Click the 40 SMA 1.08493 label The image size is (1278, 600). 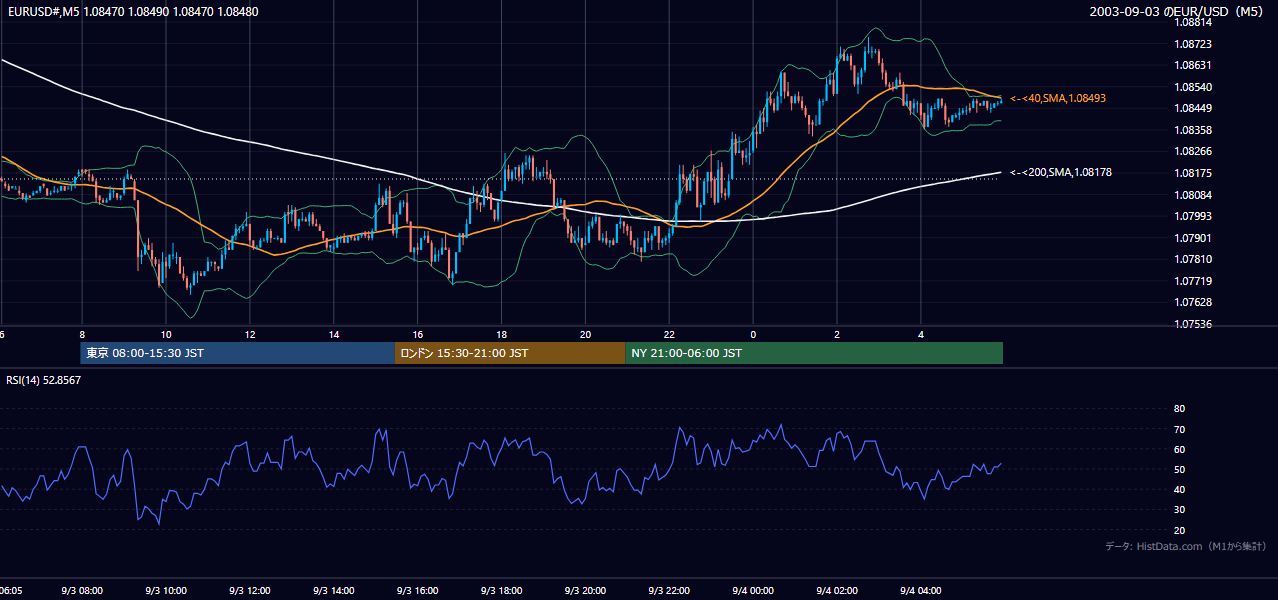point(1058,98)
